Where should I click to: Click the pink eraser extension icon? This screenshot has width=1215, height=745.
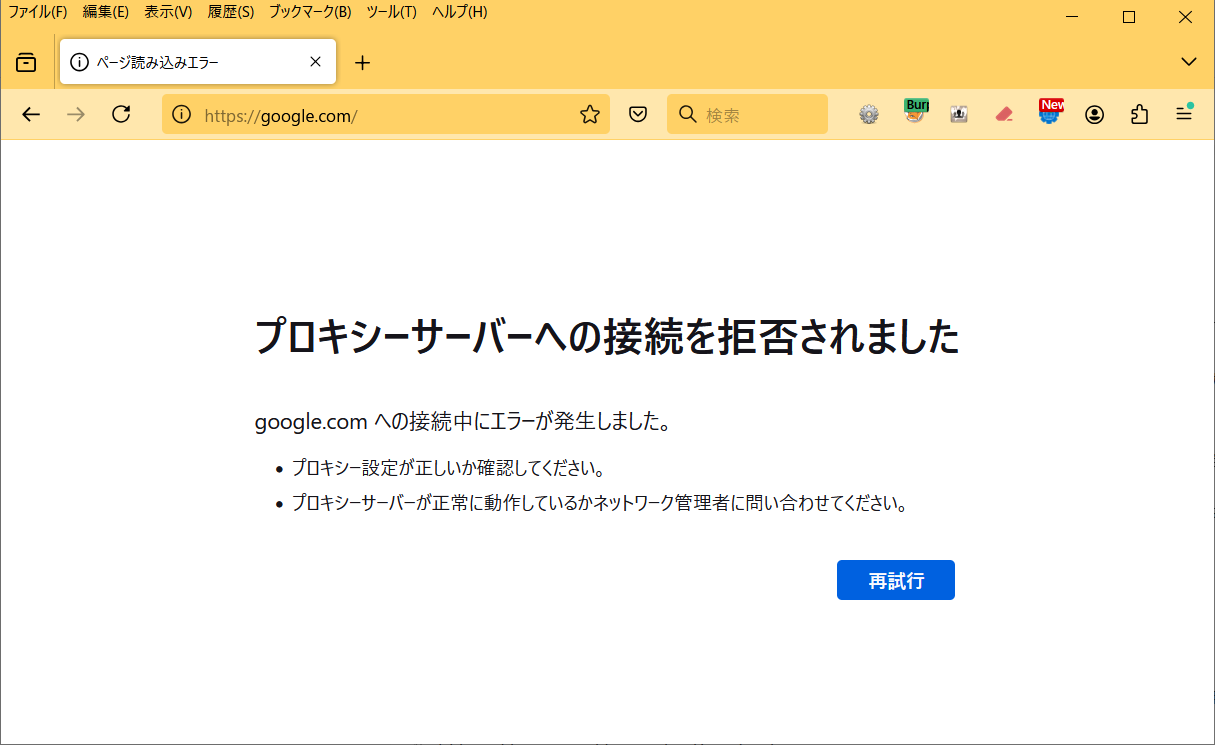click(1005, 115)
